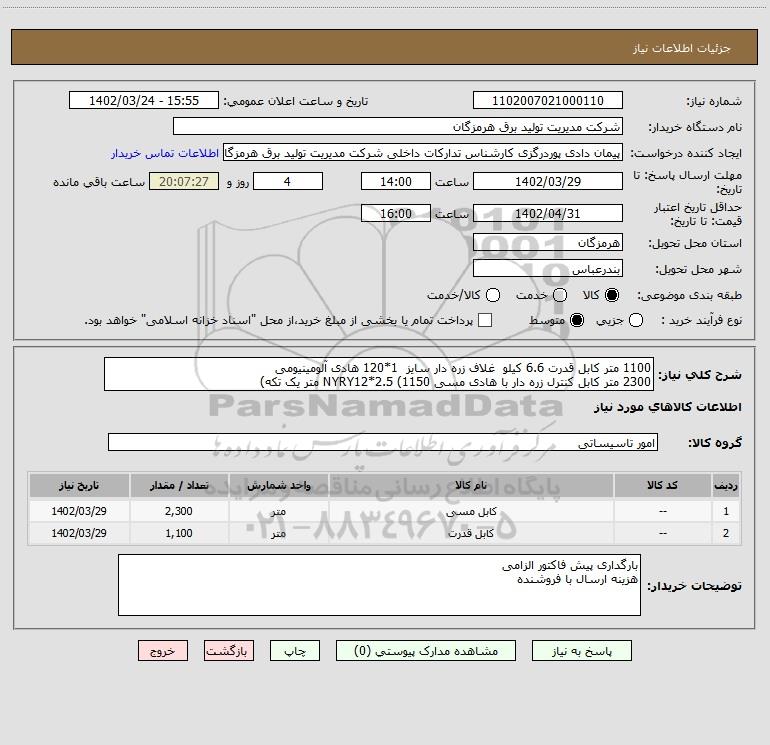
Task: Click quantity cell 1,100
Action: [x=179, y=533]
